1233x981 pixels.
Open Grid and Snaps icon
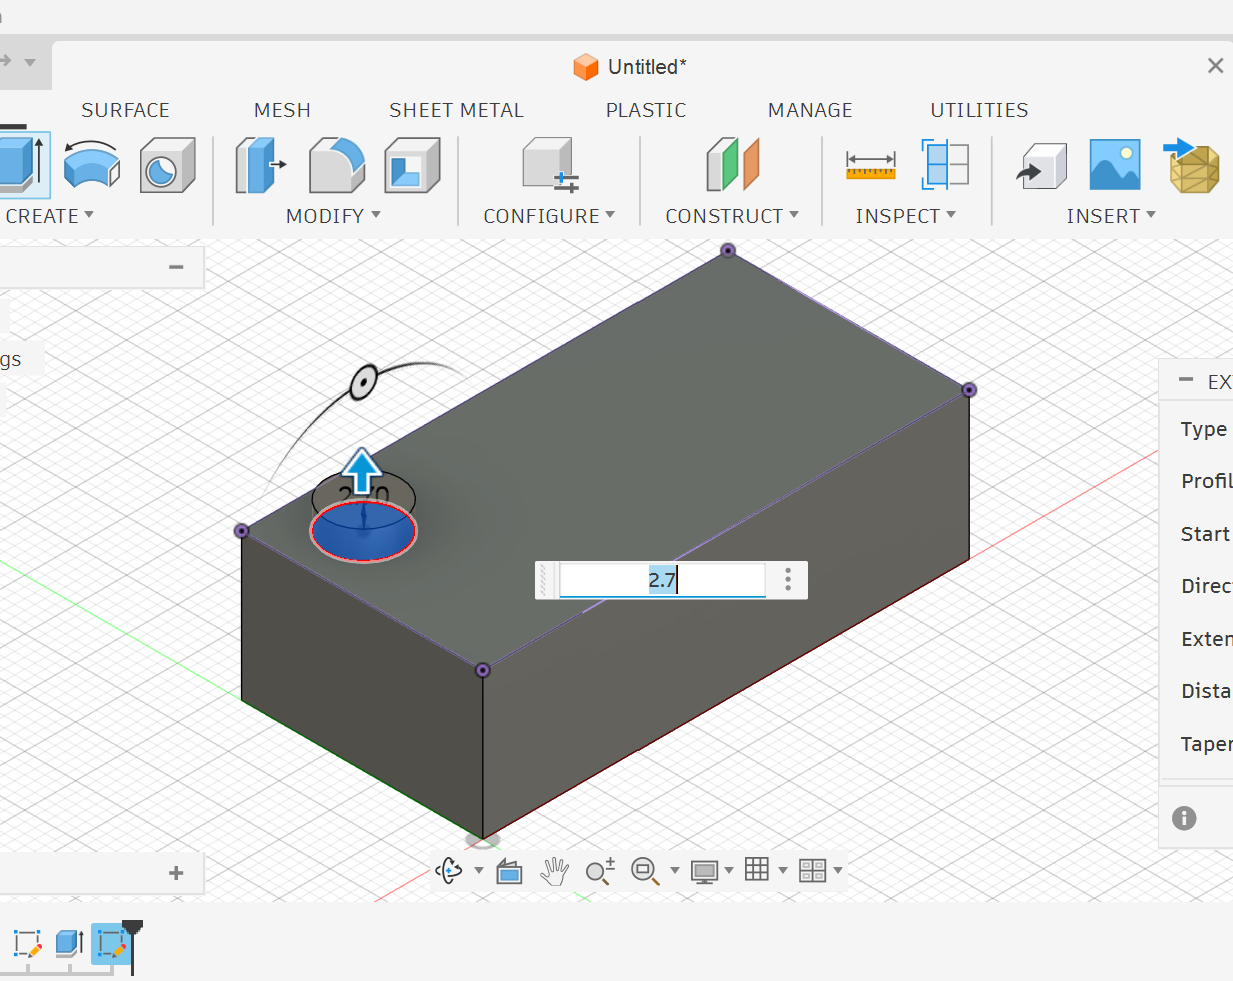click(x=757, y=870)
